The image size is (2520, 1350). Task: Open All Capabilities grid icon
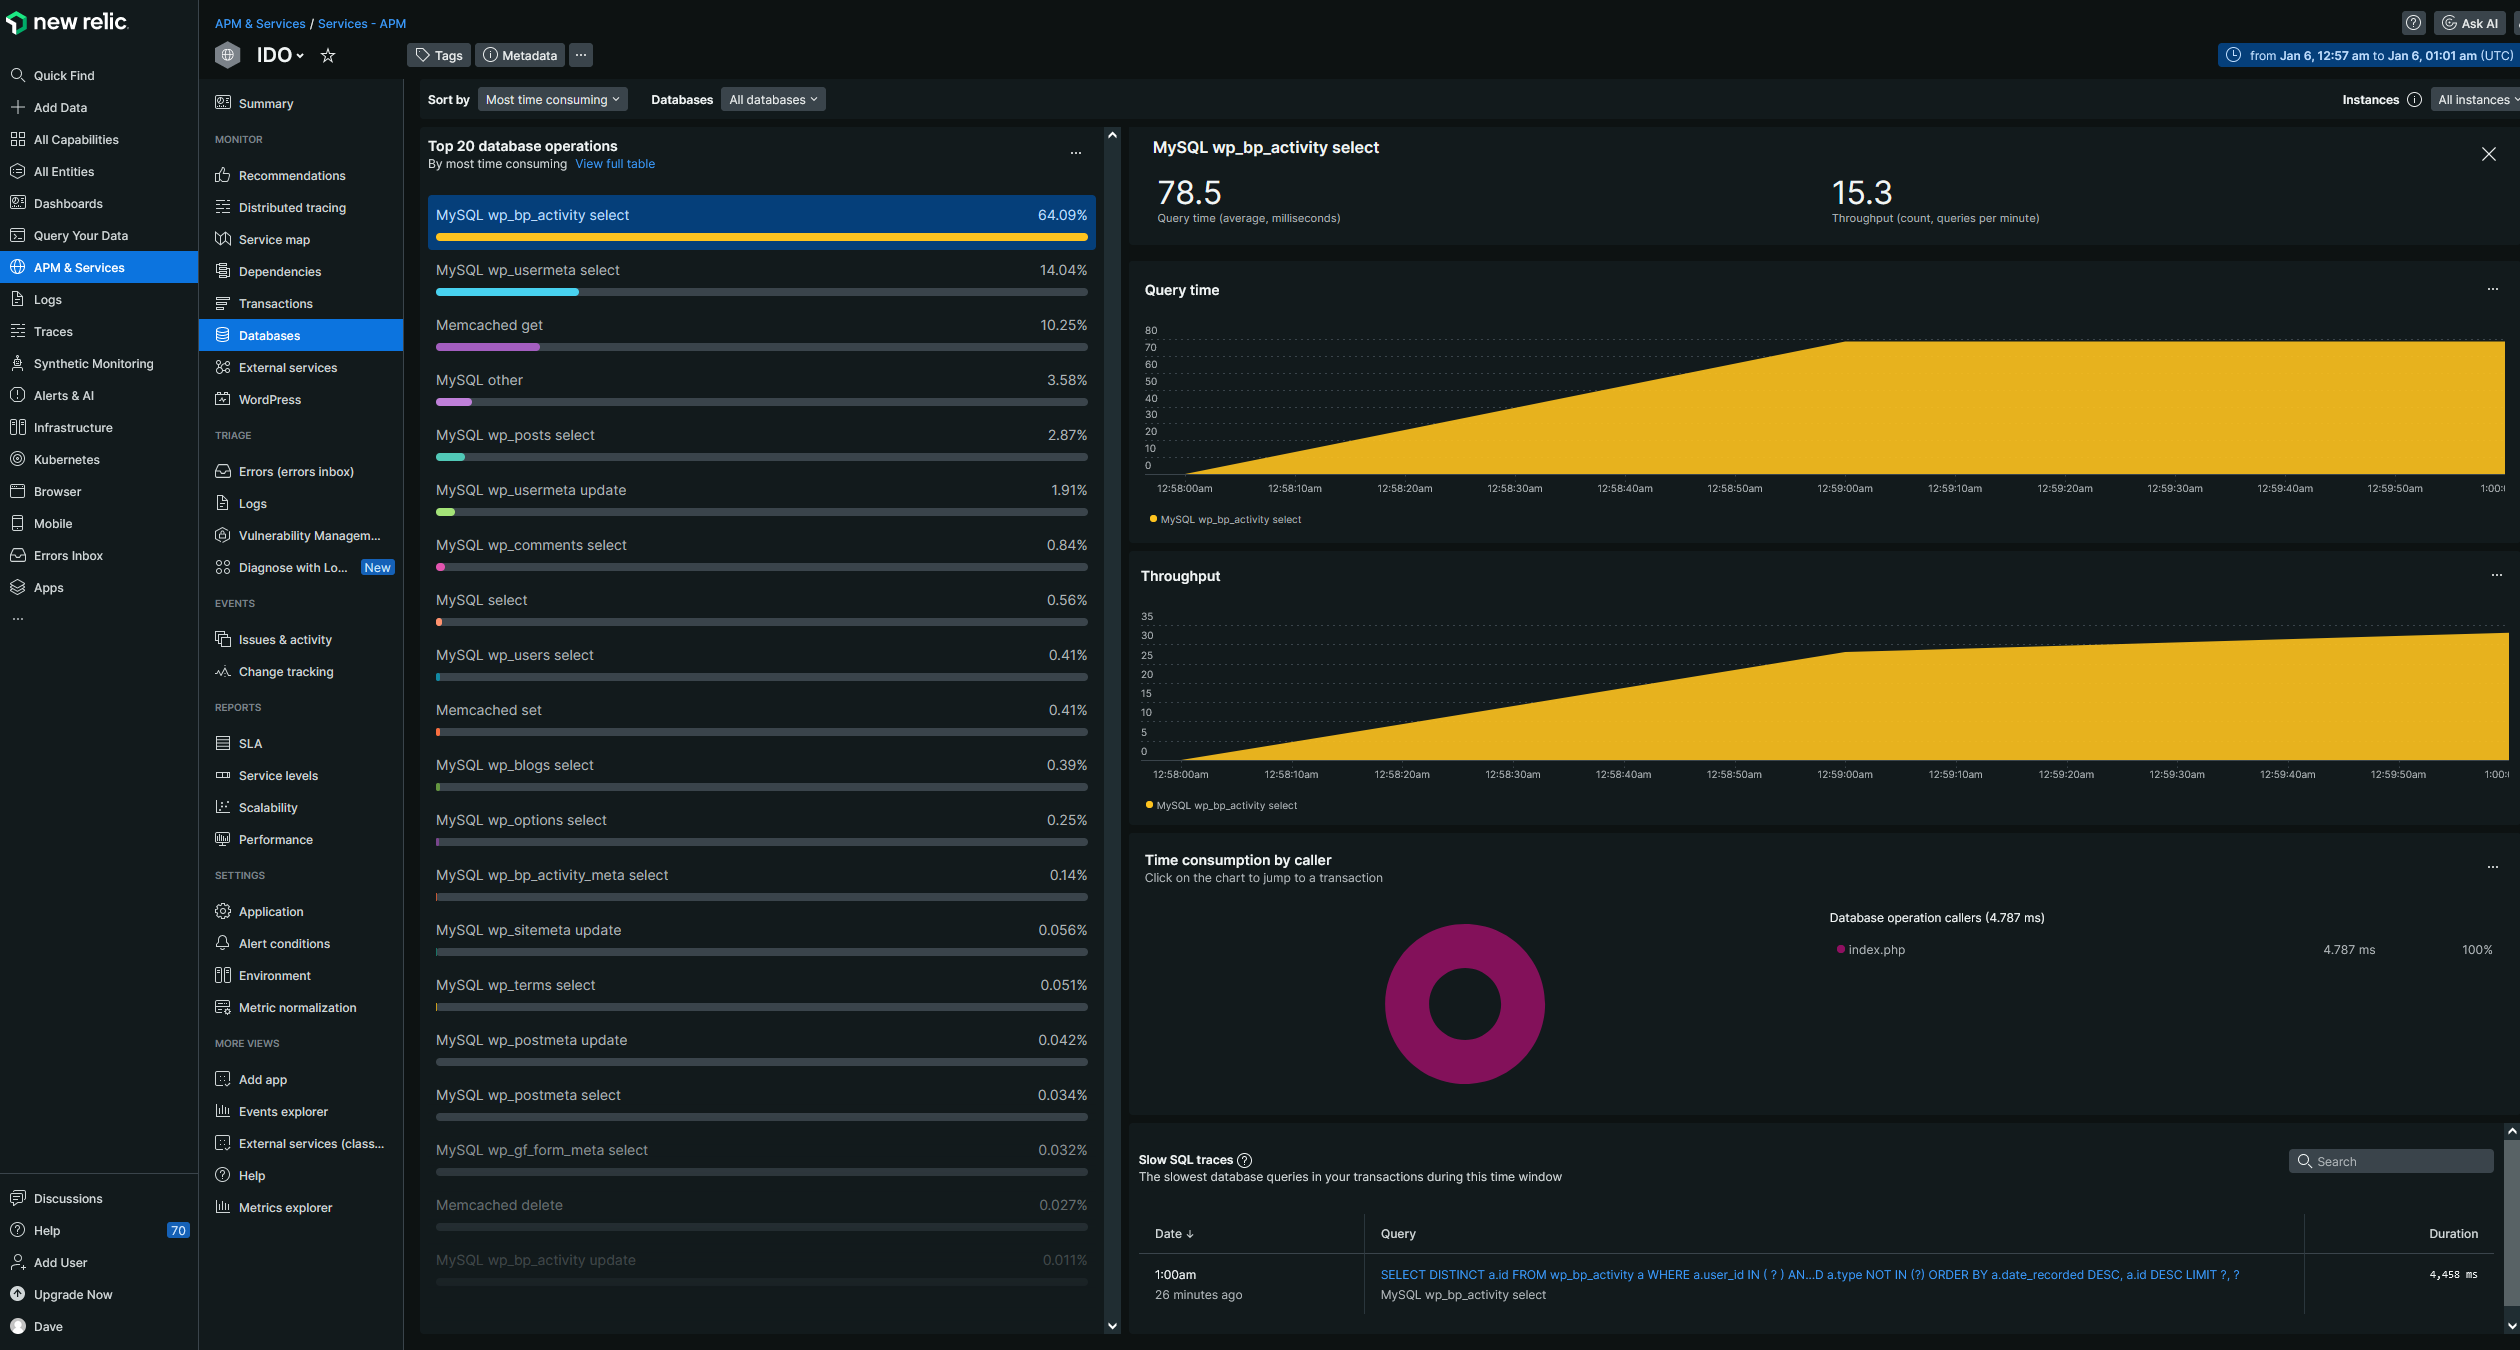[17, 139]
